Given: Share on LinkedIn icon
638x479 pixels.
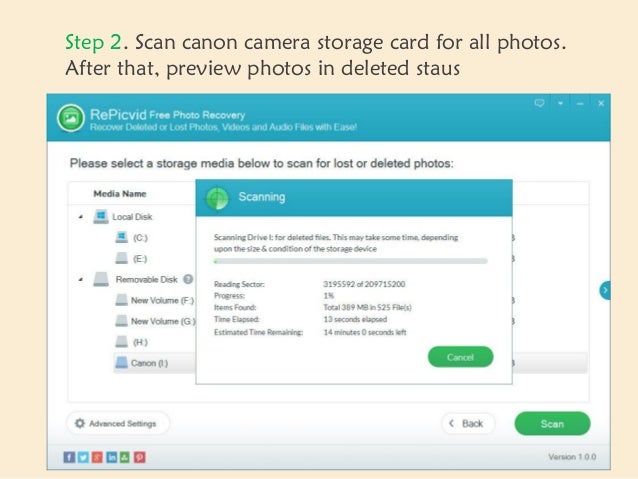Looking at the screenshot, I should 111,457.
